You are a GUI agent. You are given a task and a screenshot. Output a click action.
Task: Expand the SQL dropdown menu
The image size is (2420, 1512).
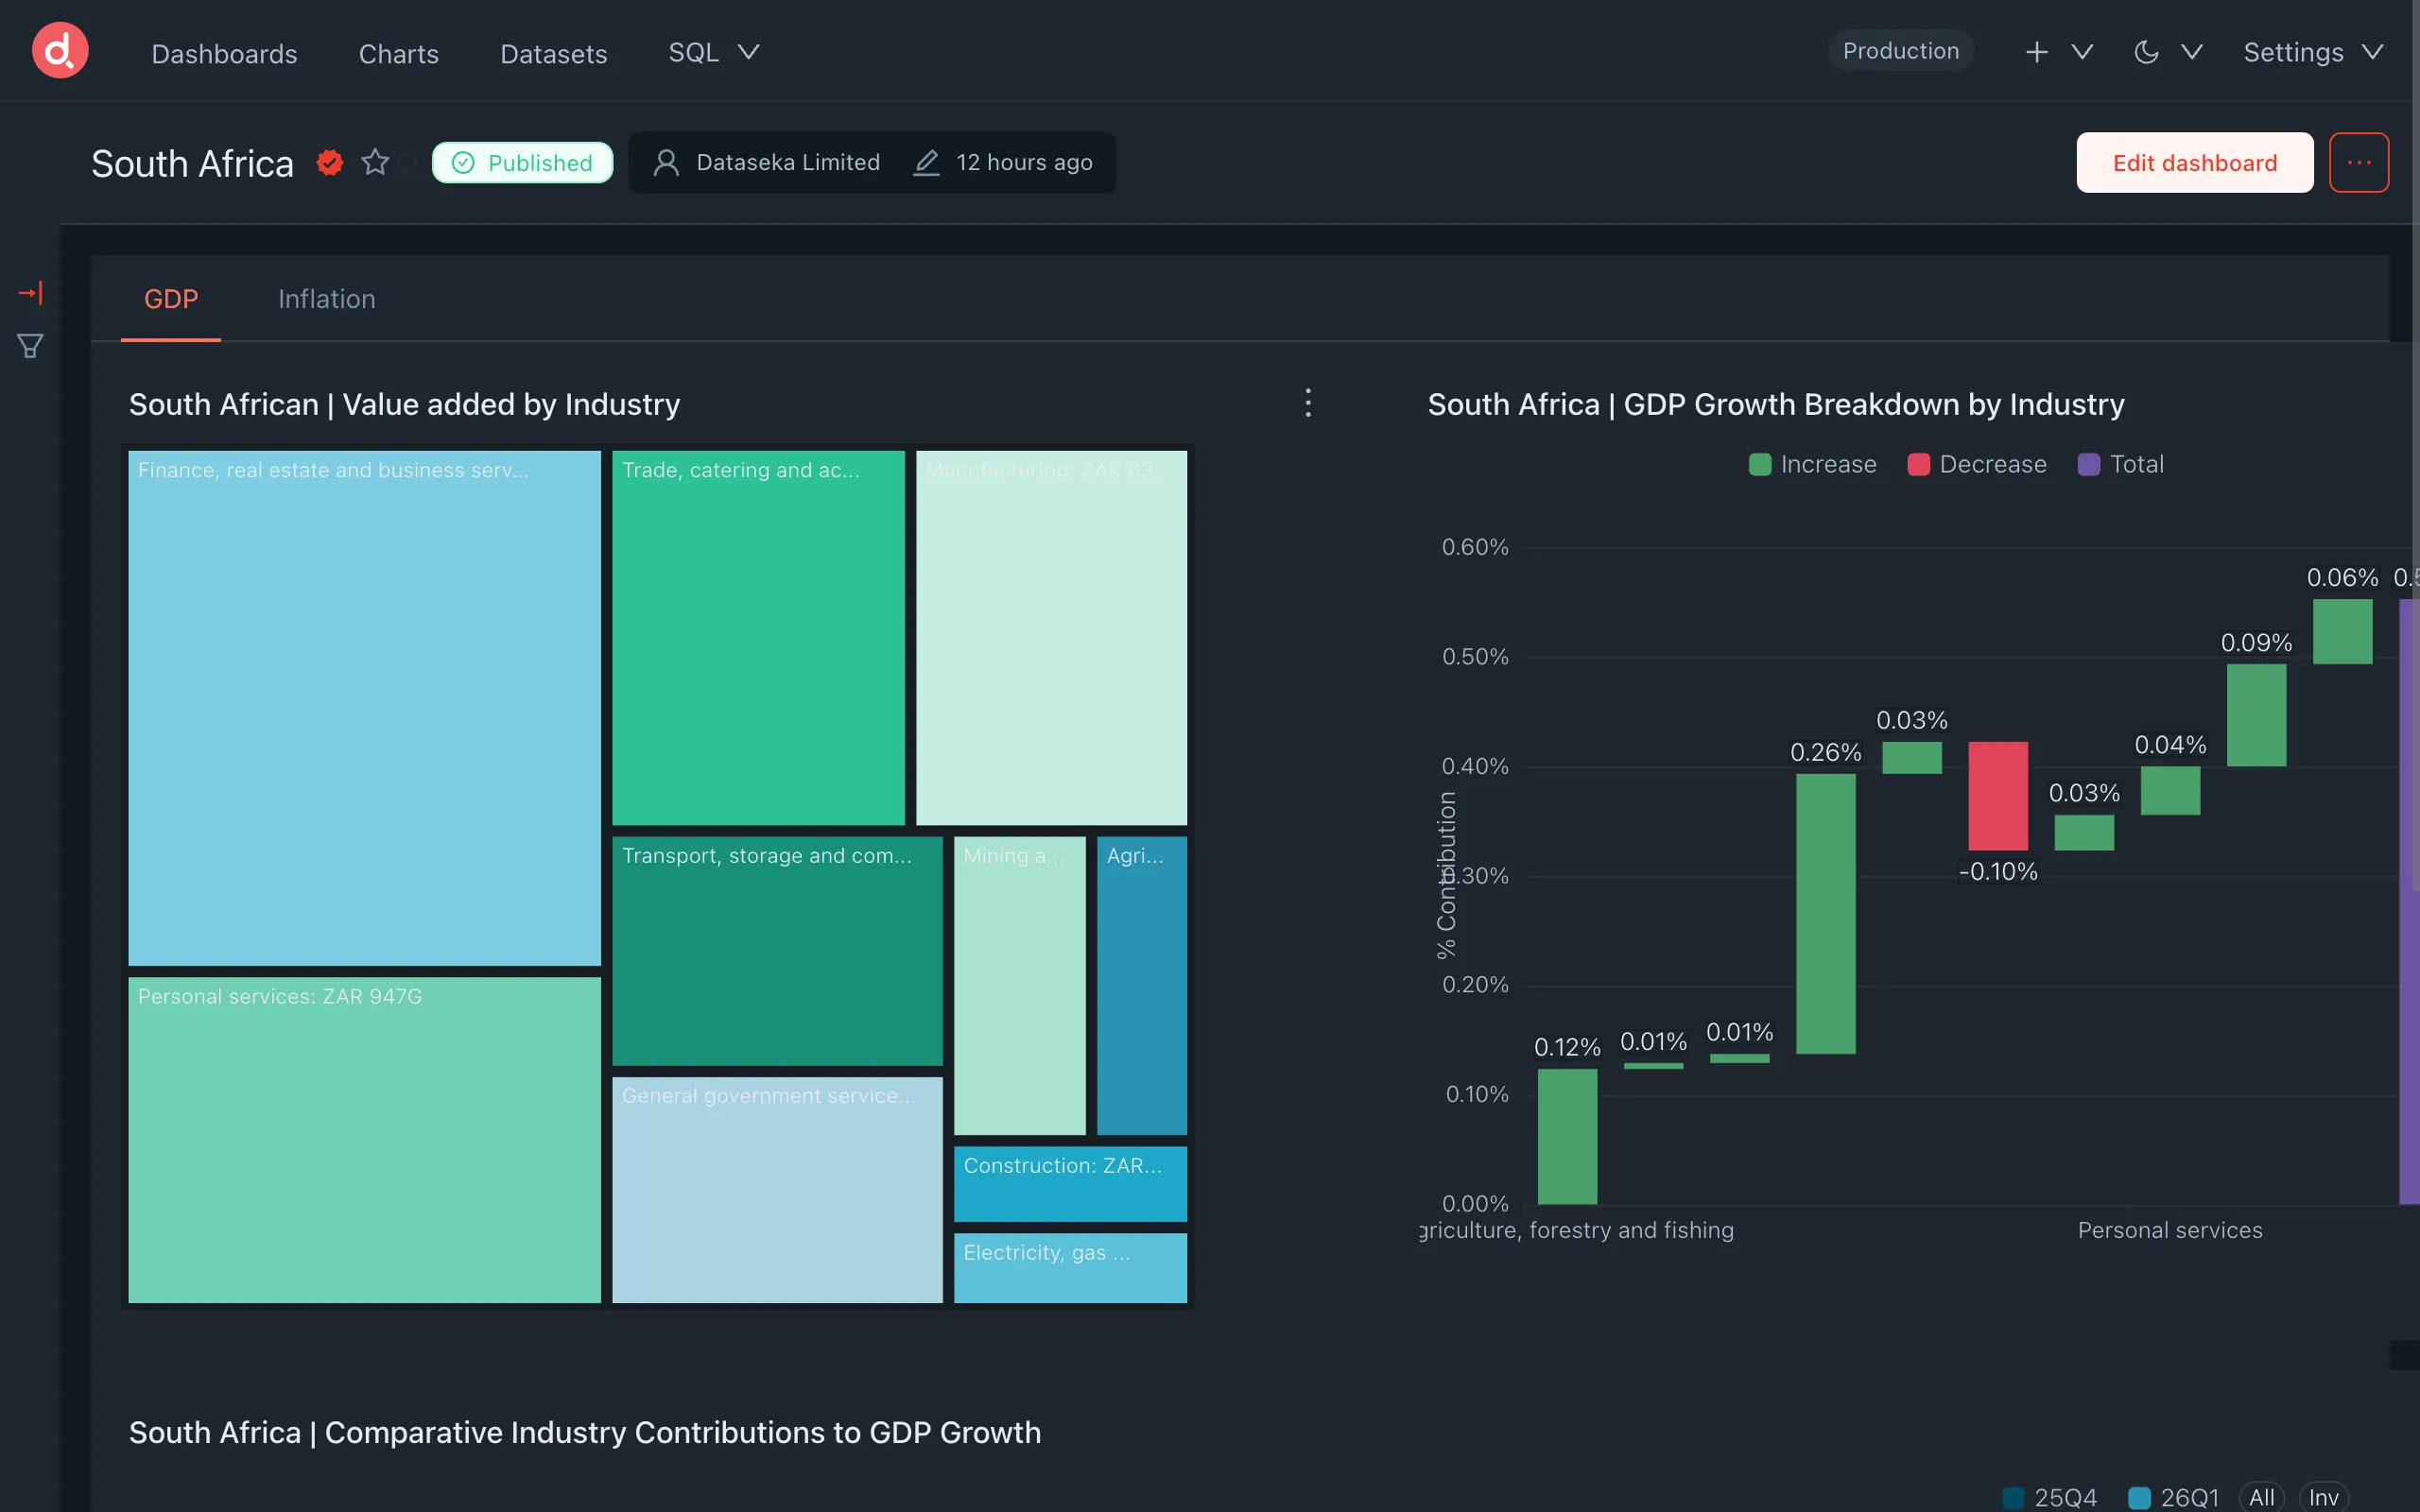coord(713,52)
